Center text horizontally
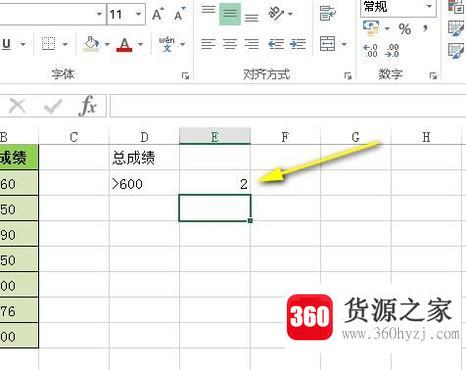Image resolution: width=466 pixels, height=370 pixels. [x=230, y=44]
